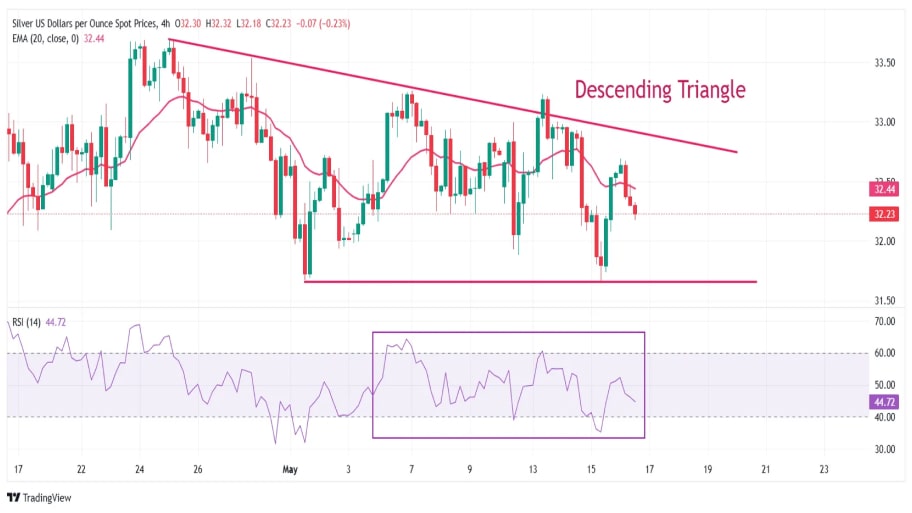
Task: Click the 31.50 price axis label
Action: point(885,301)
